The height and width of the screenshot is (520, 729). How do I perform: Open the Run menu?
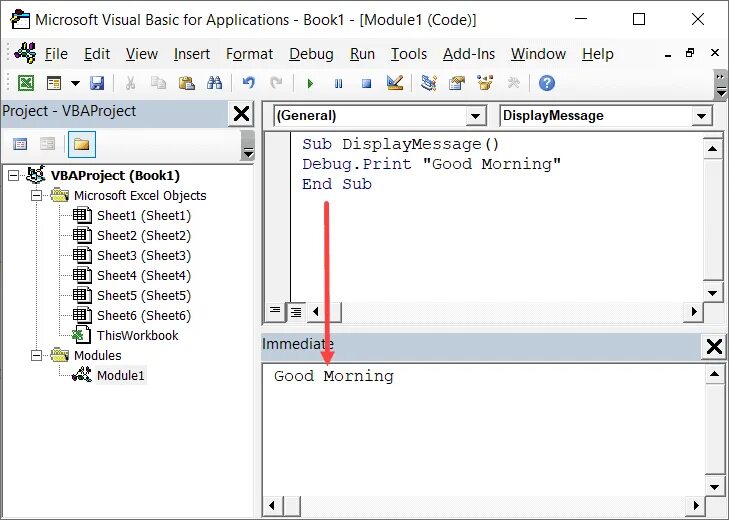click(x=362, y=54)
